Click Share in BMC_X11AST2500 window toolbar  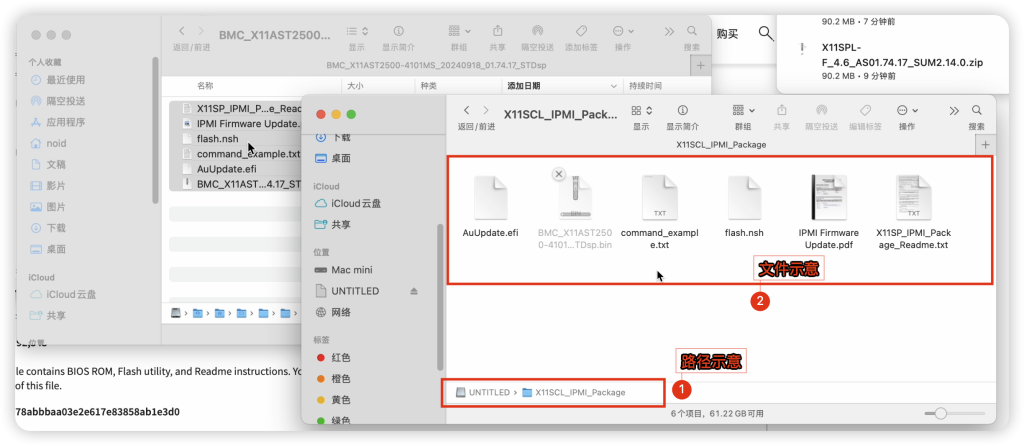point(498,31)
